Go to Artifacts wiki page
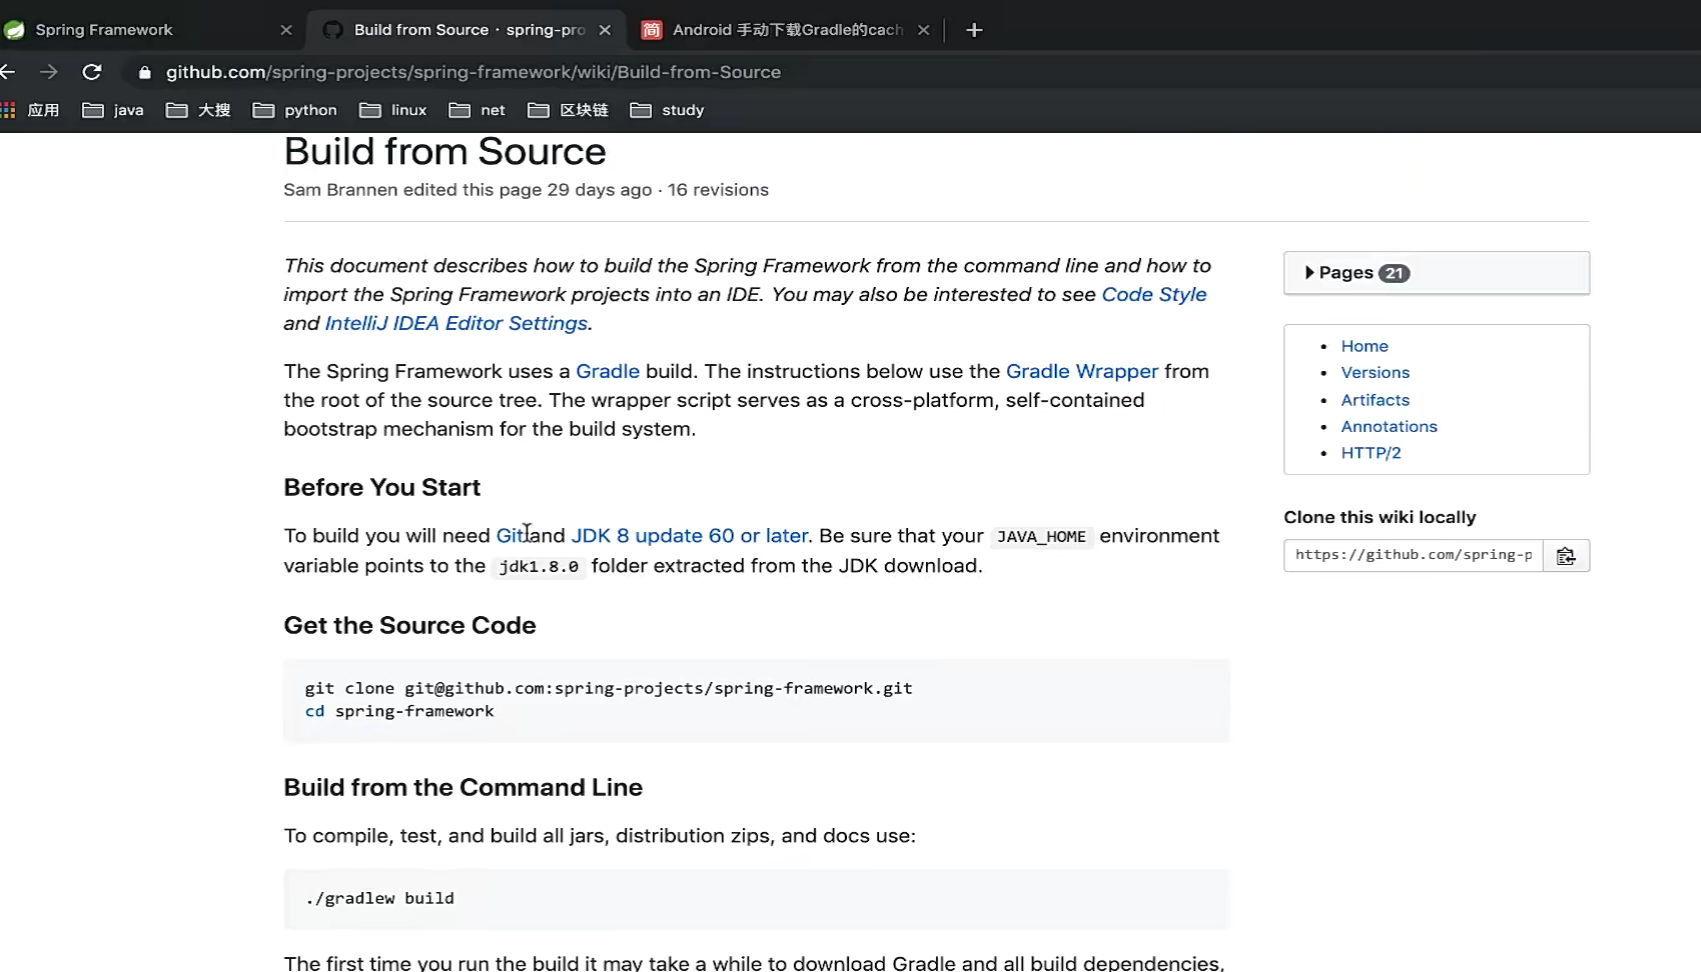This screenshot has width=1701, height=972. coord(1374,400)
